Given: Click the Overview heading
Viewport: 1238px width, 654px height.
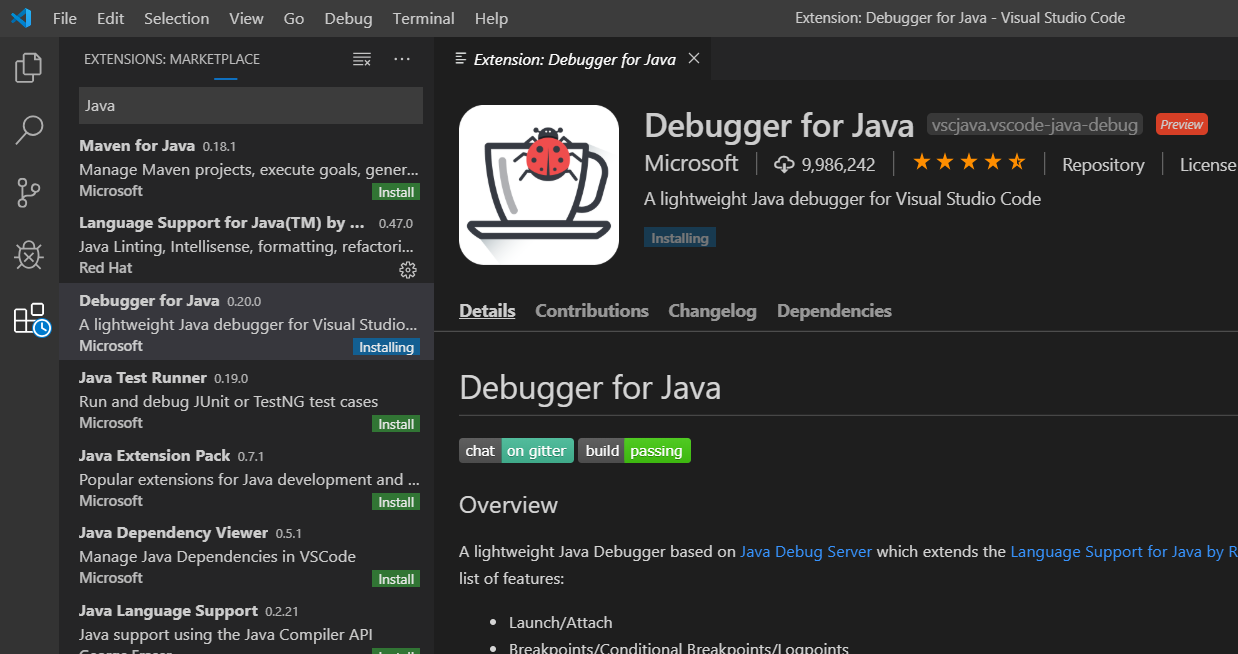Looking at the screenshot, I should [x=508, y=505].
